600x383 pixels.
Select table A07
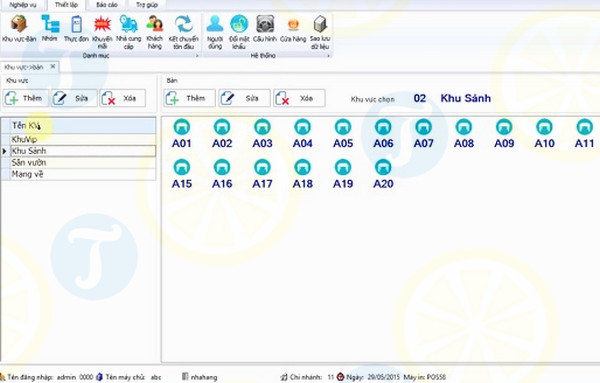424,134
